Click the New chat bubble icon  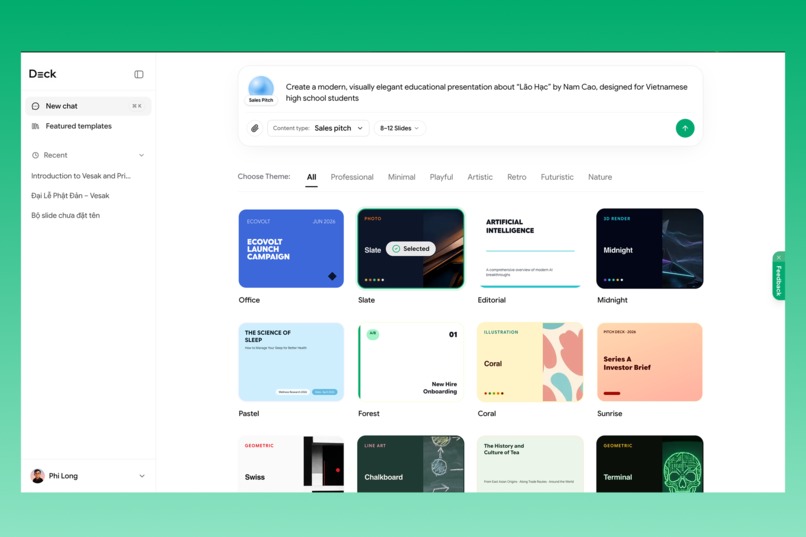click(35, 106)
